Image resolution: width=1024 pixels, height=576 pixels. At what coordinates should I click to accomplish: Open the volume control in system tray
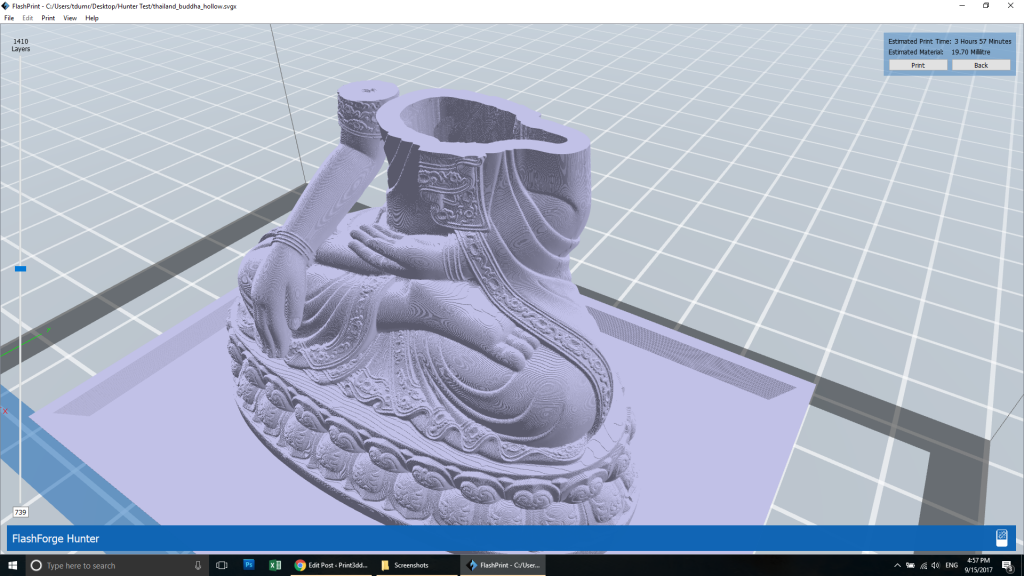pyautogui.click(x=935, y=565)
